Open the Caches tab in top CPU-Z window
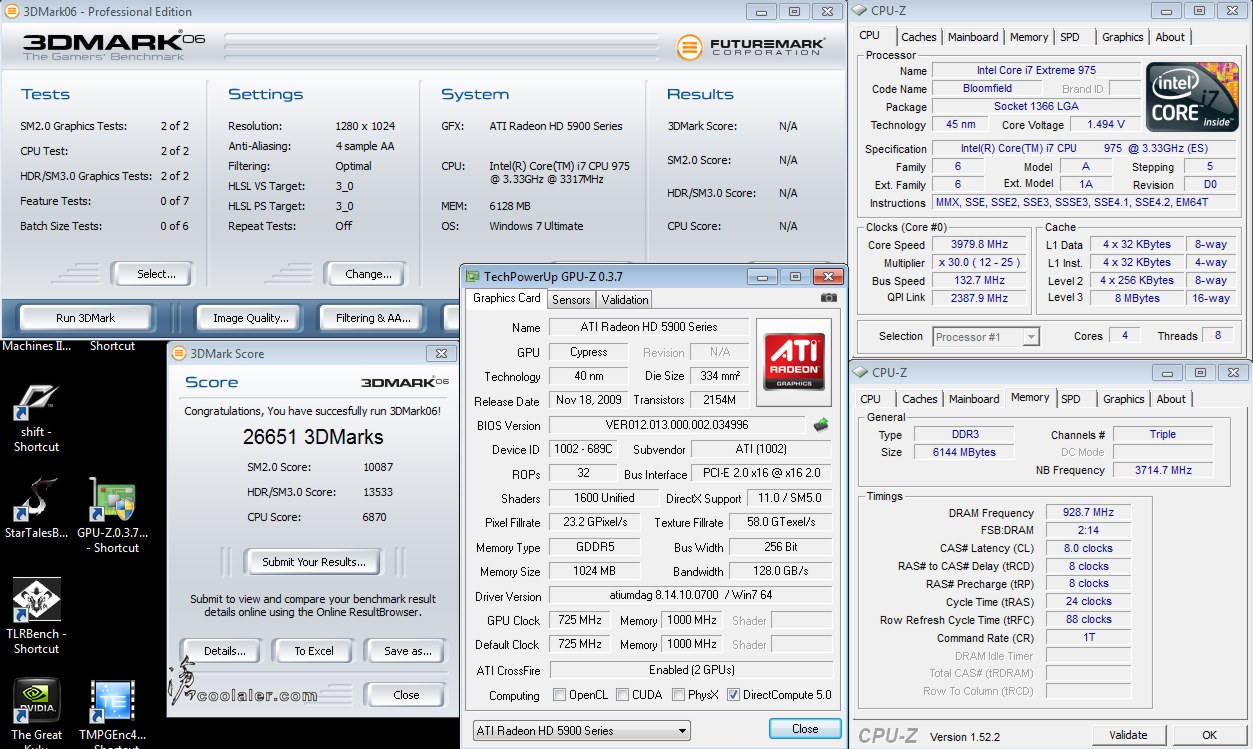Viewport: 1253px width, 749px height. pyautogui.click(x=918, y=37)
